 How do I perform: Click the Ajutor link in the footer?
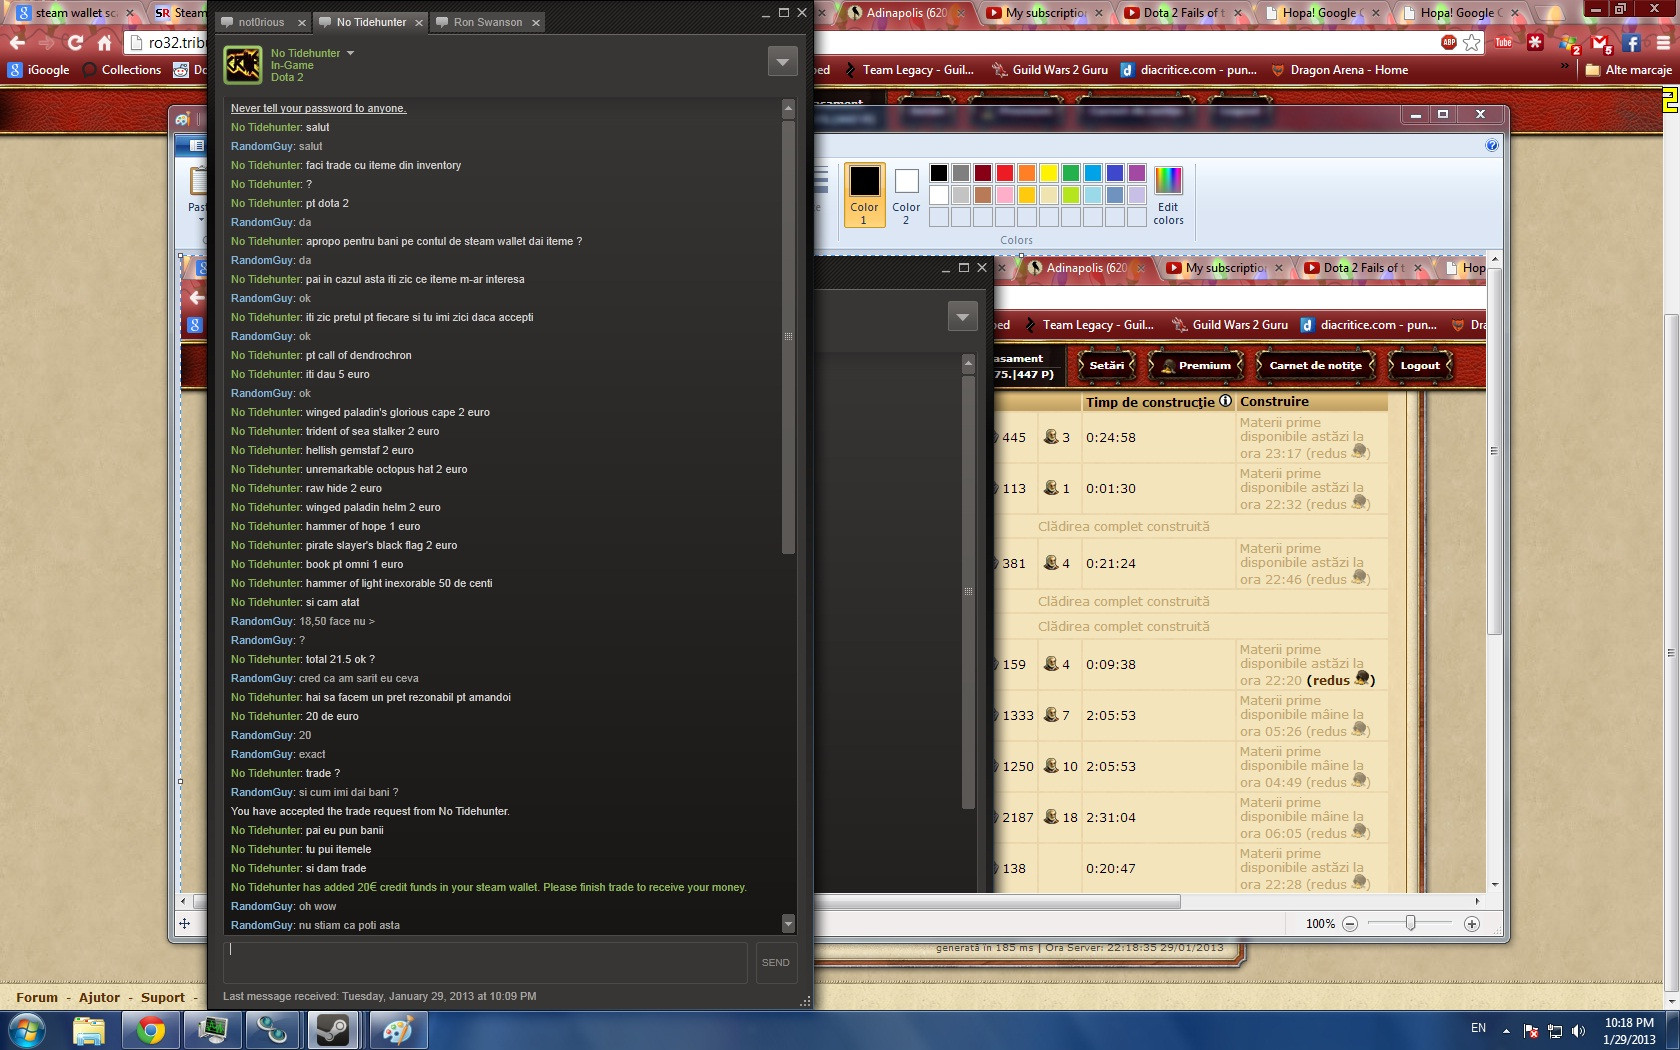[99, 997]
